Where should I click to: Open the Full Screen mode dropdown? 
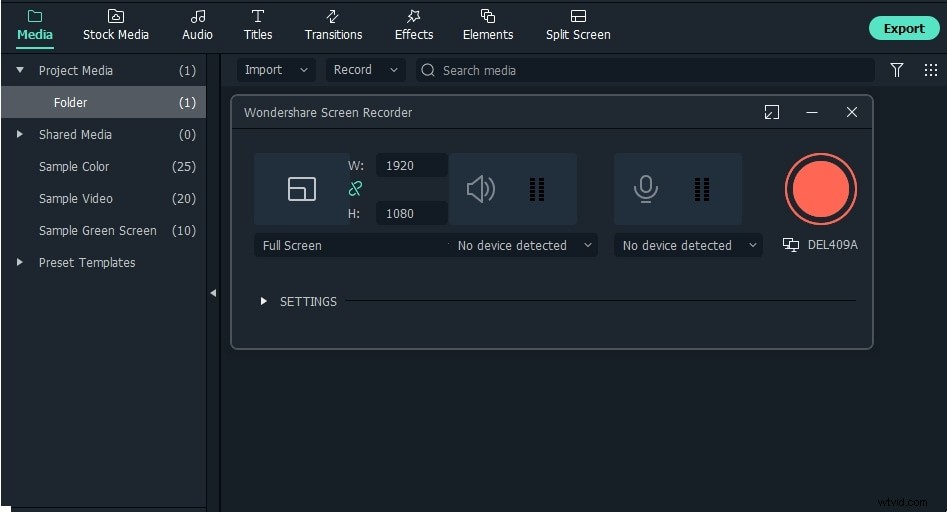[x=351, y=245]
